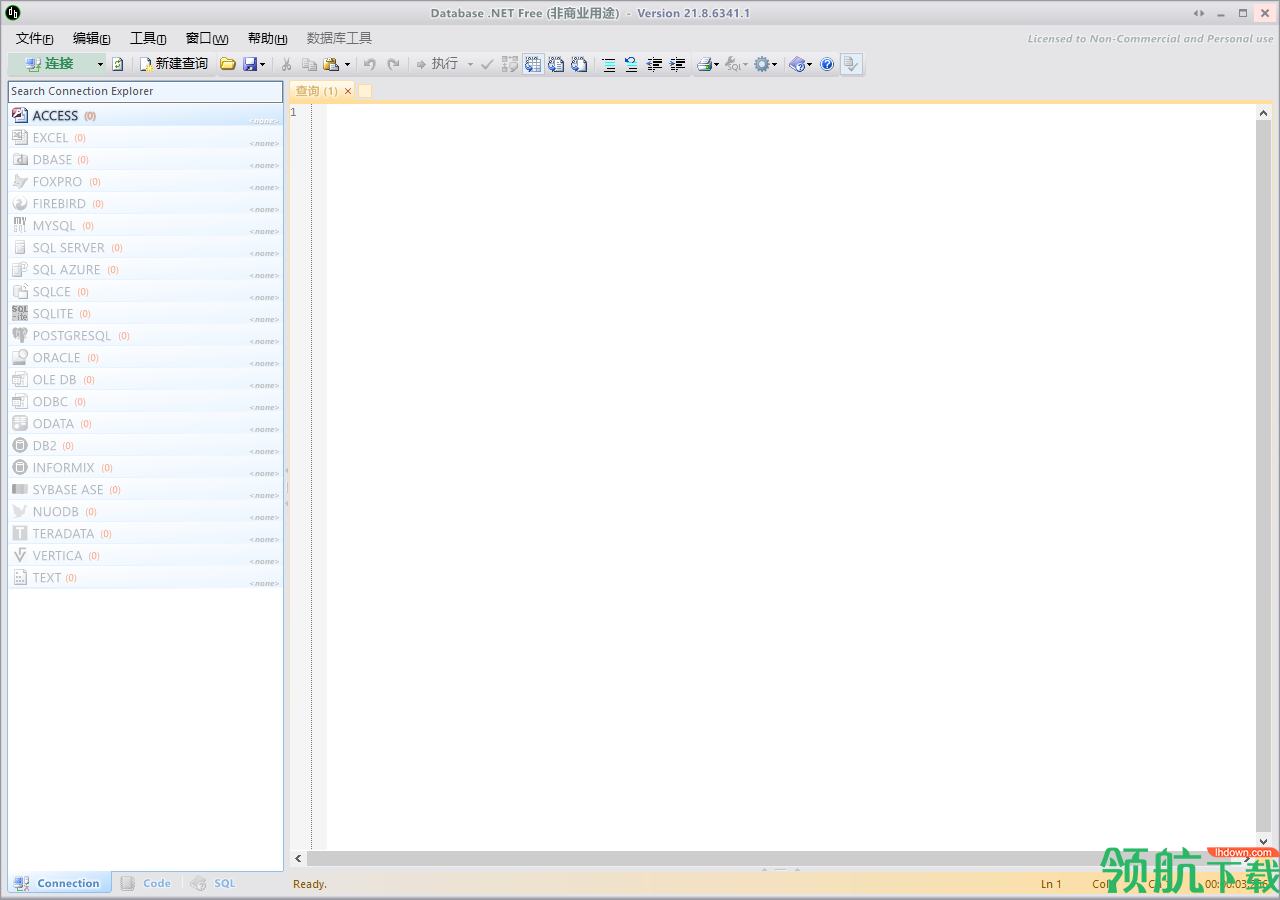1280x900 pixels.
Task: Click the blue question mark help icon
Action: click(x=827, y=64)
